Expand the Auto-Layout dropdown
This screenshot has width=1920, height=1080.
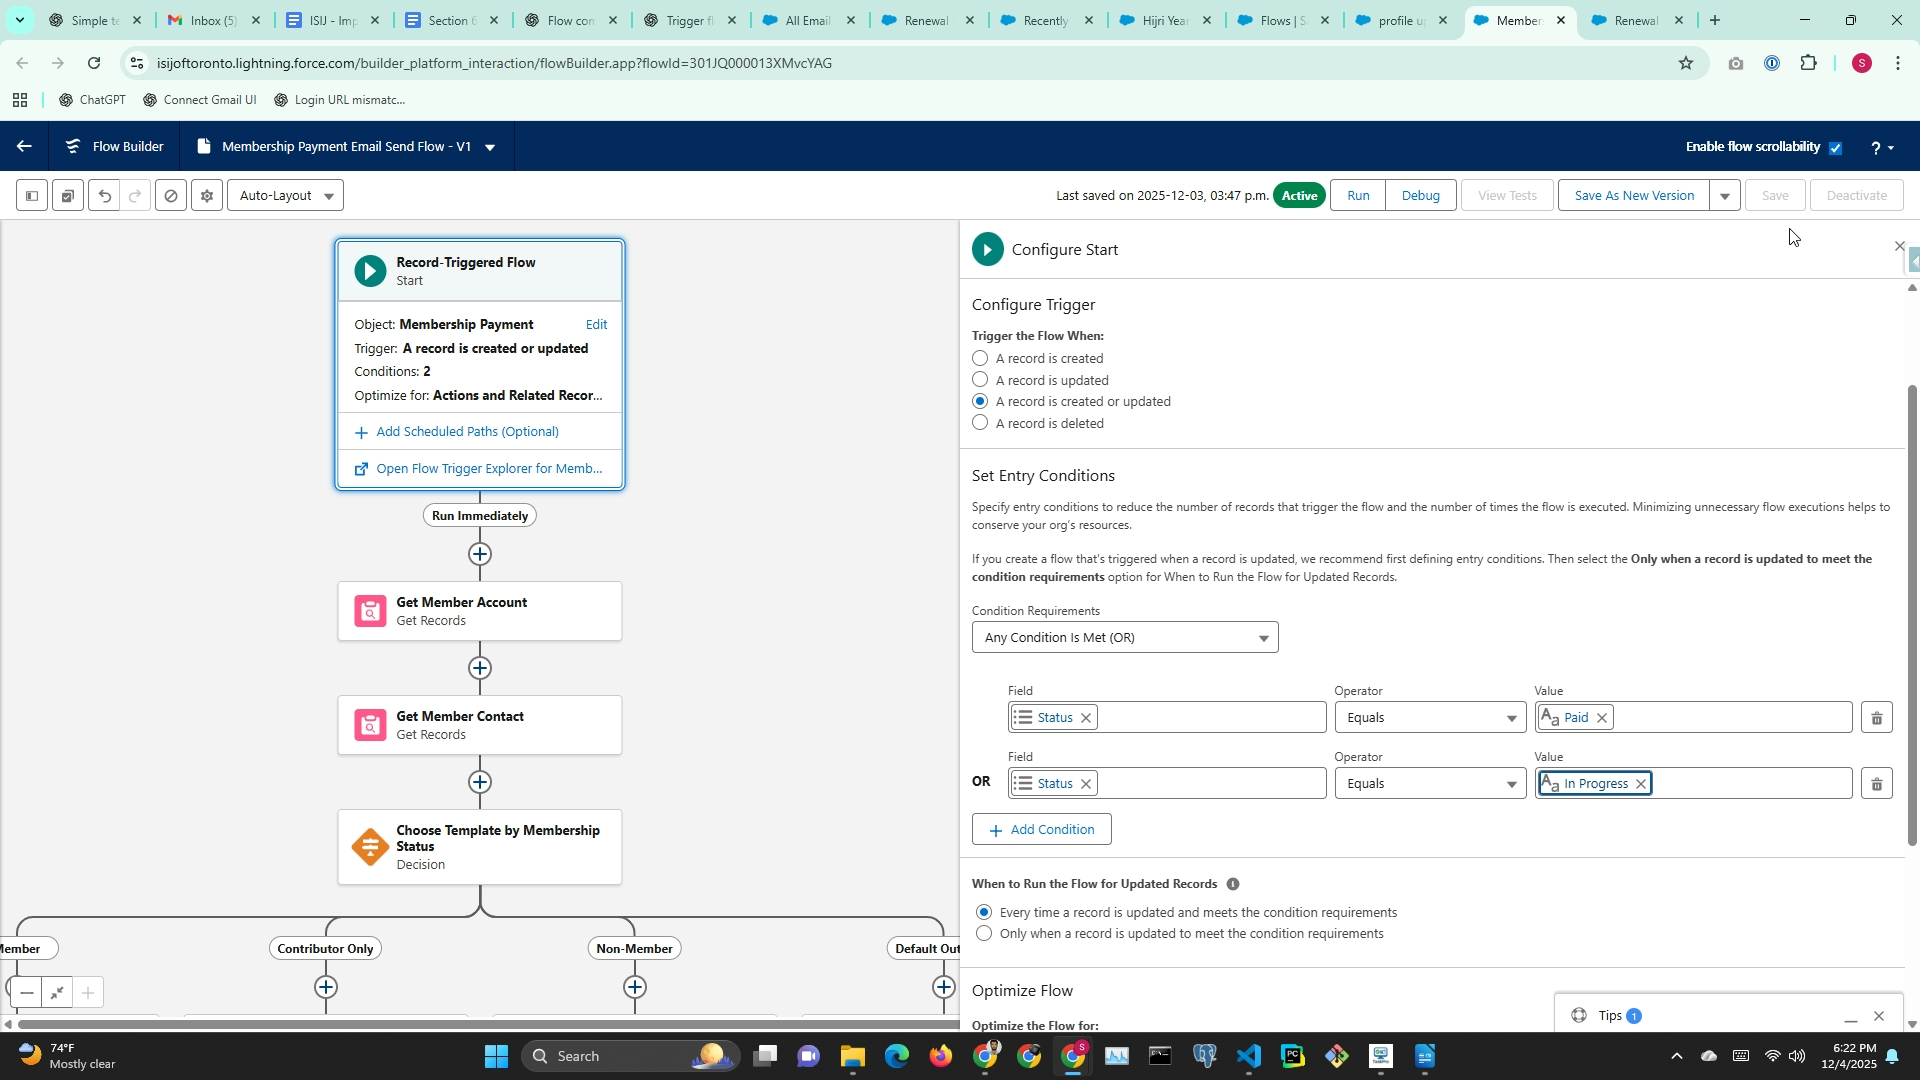[286, 196]
